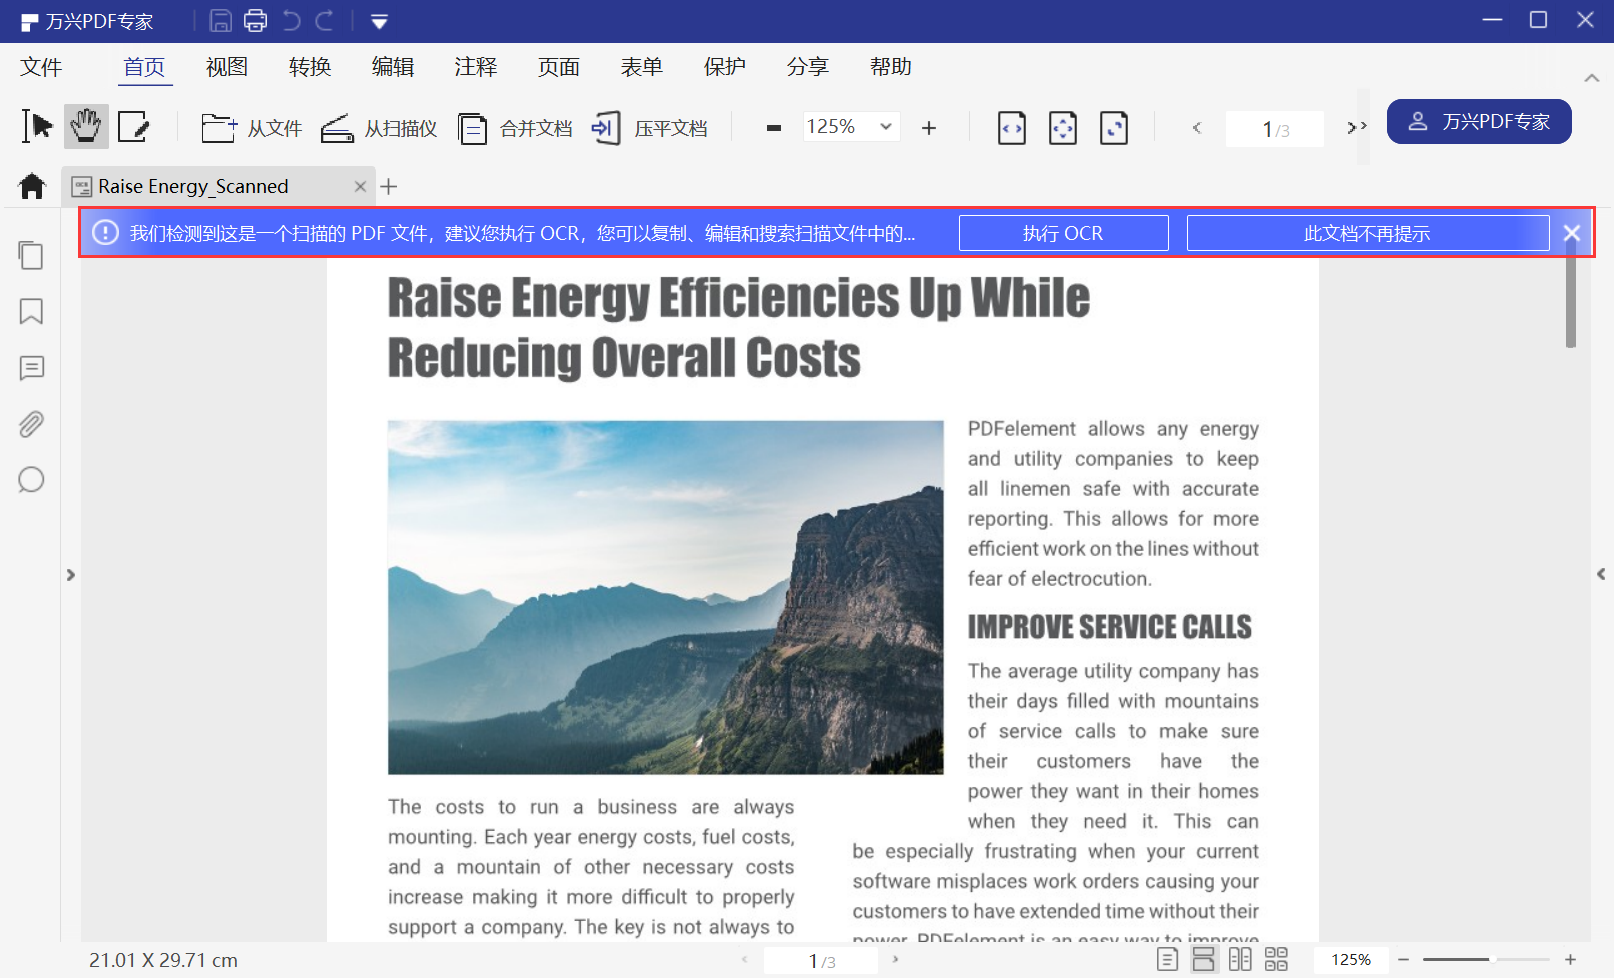
Task: Open the bookmarks sidebar panel
Action: click(x=31, y=312)
